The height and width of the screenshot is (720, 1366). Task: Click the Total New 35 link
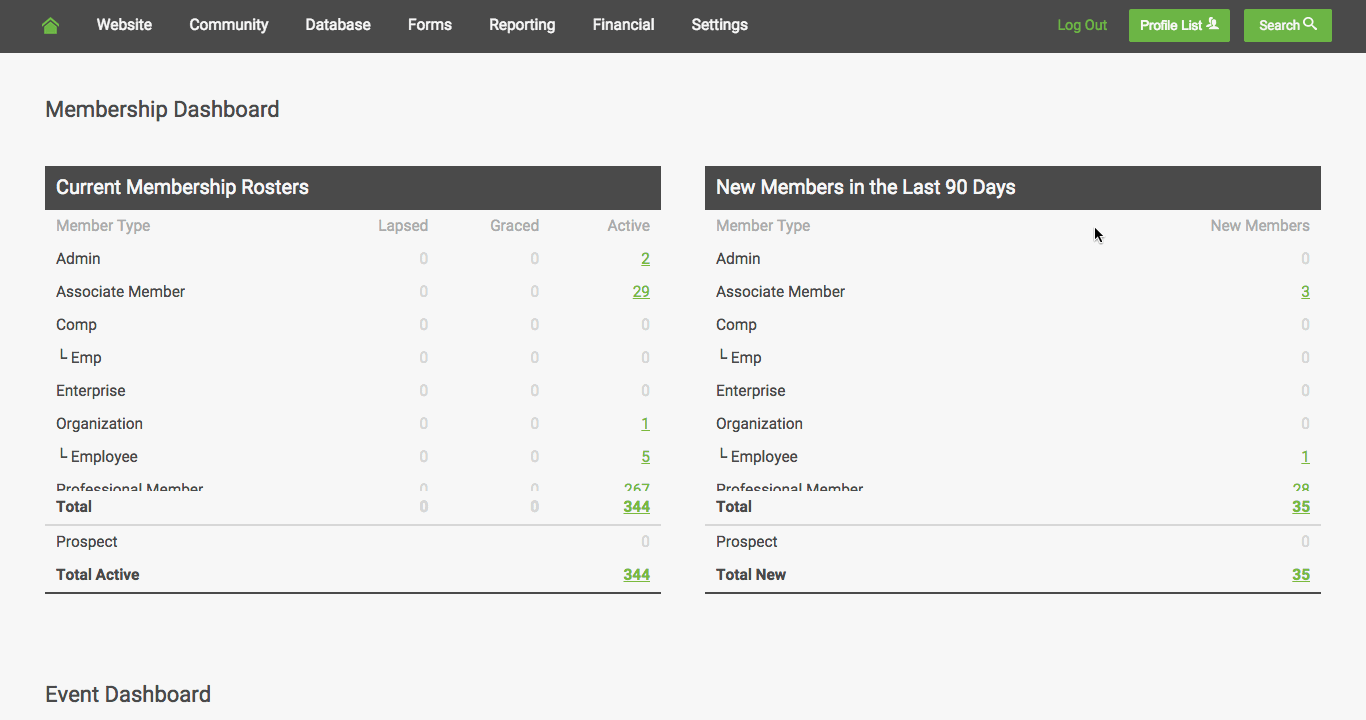coord(1300,575)
